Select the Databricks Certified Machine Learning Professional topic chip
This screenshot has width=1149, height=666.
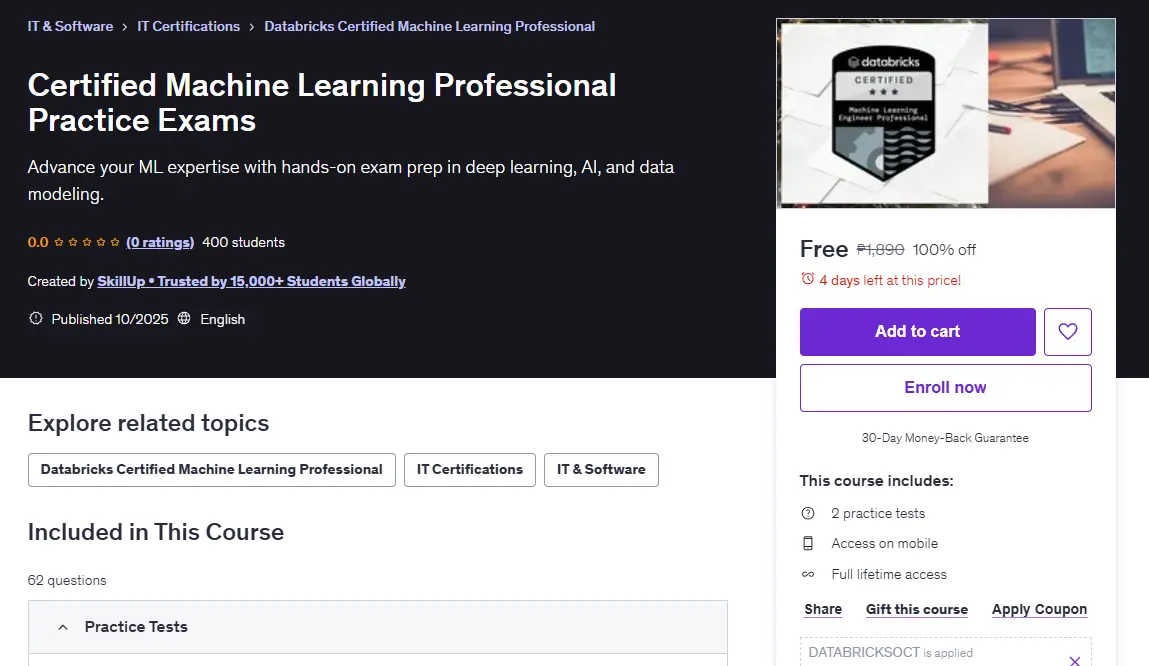212,470
